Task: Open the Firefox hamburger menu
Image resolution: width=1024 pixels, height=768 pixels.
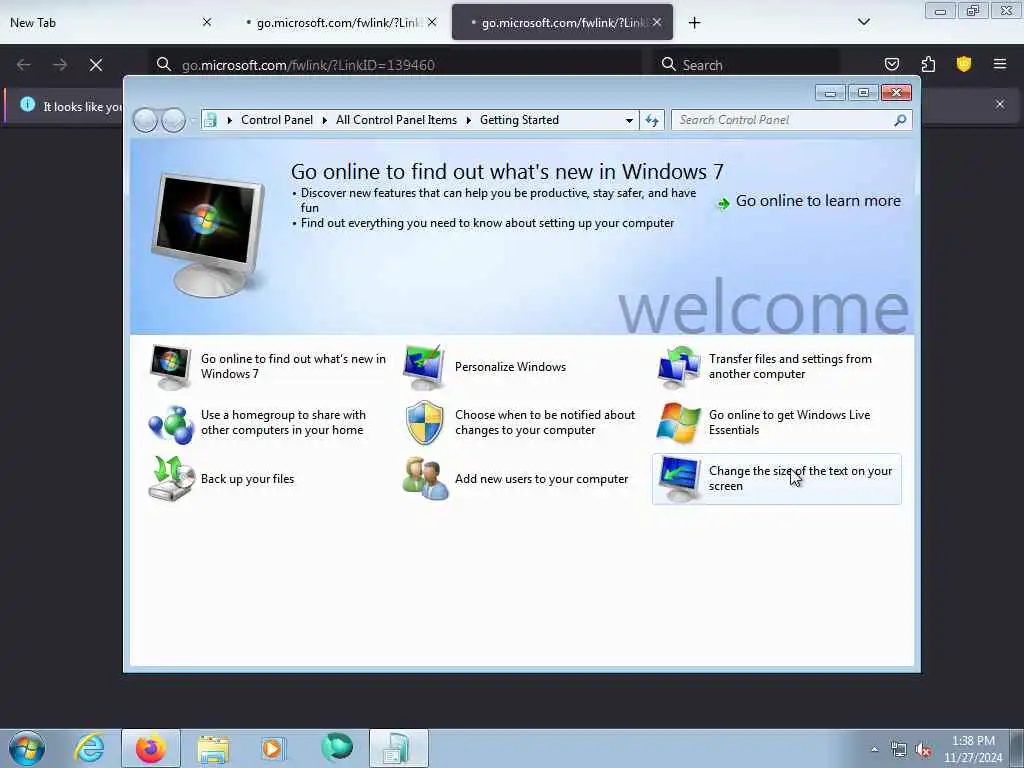Action: click(1000, 64)
